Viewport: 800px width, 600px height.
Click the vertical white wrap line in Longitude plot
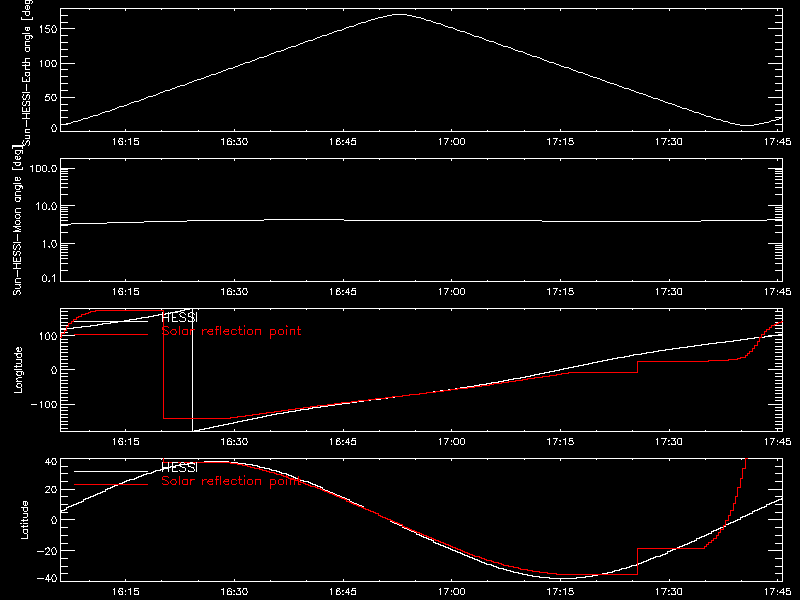192,370
